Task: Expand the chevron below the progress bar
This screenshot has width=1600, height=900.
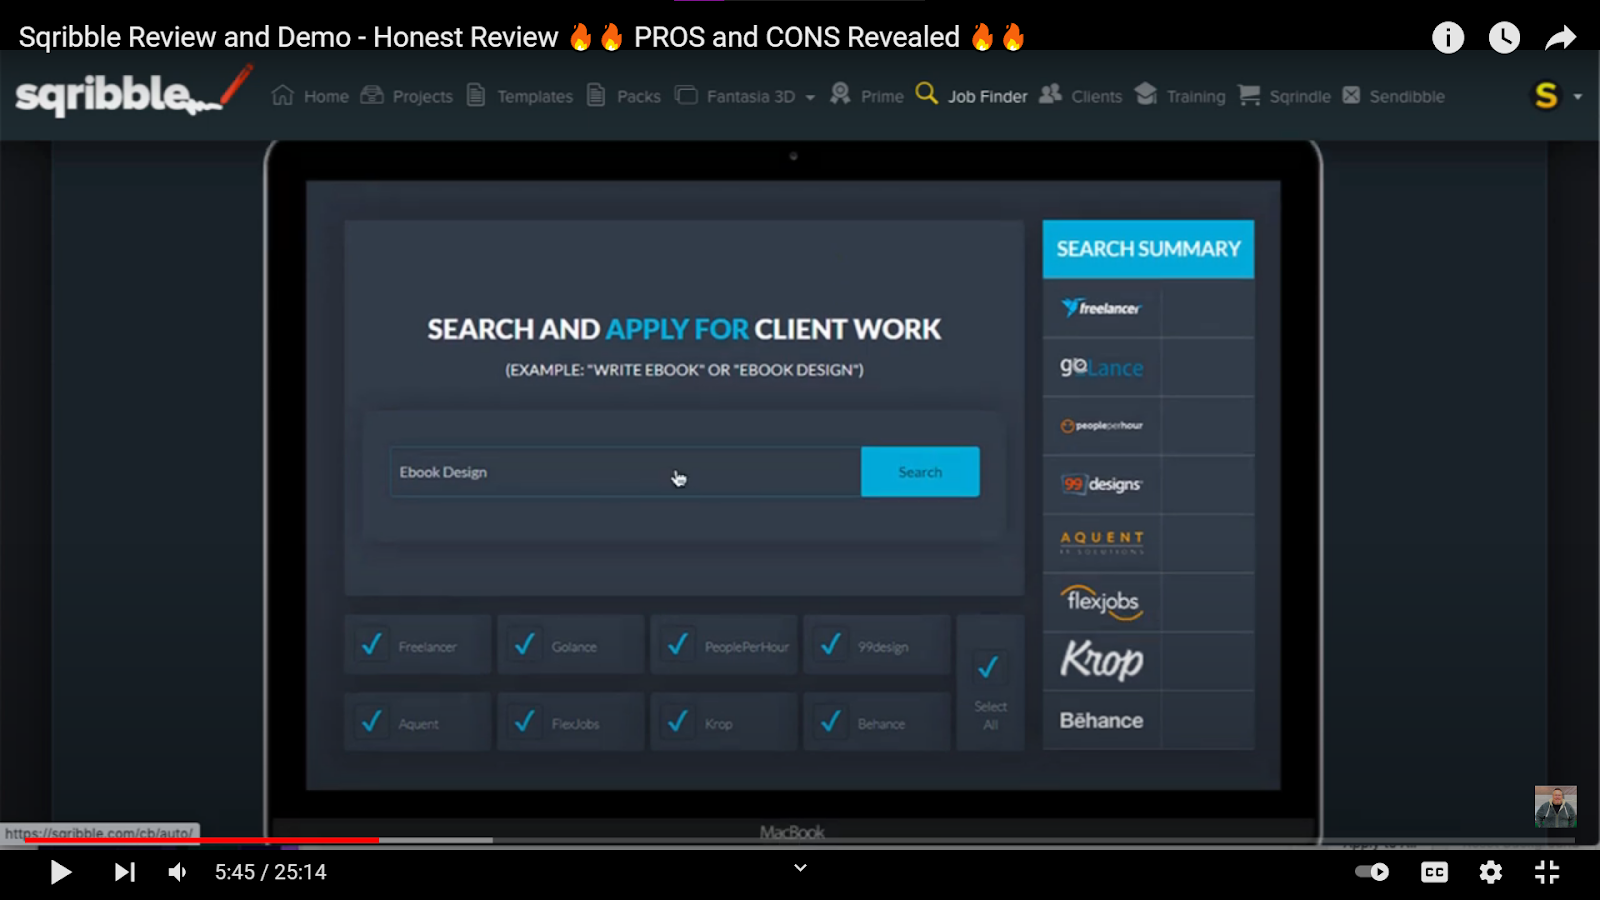Action: pyautogui.click(x=800, y=868)
